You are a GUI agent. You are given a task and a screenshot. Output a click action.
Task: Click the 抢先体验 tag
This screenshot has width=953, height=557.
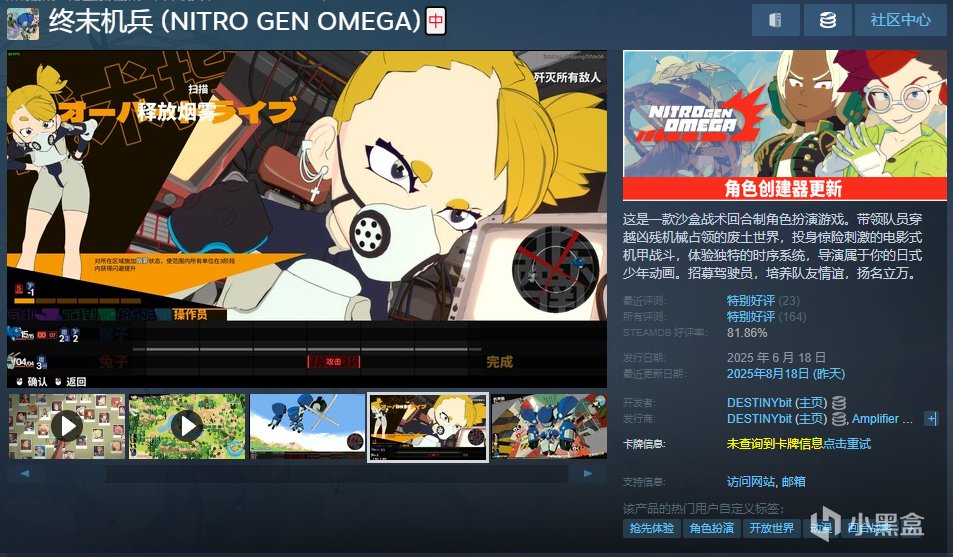tap(652, 528)
